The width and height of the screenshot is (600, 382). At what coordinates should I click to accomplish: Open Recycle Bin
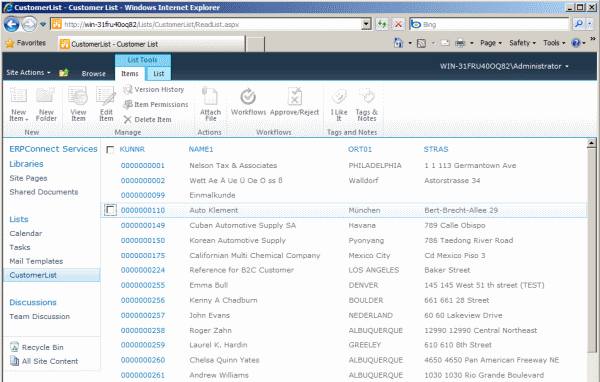coord(37,347)
